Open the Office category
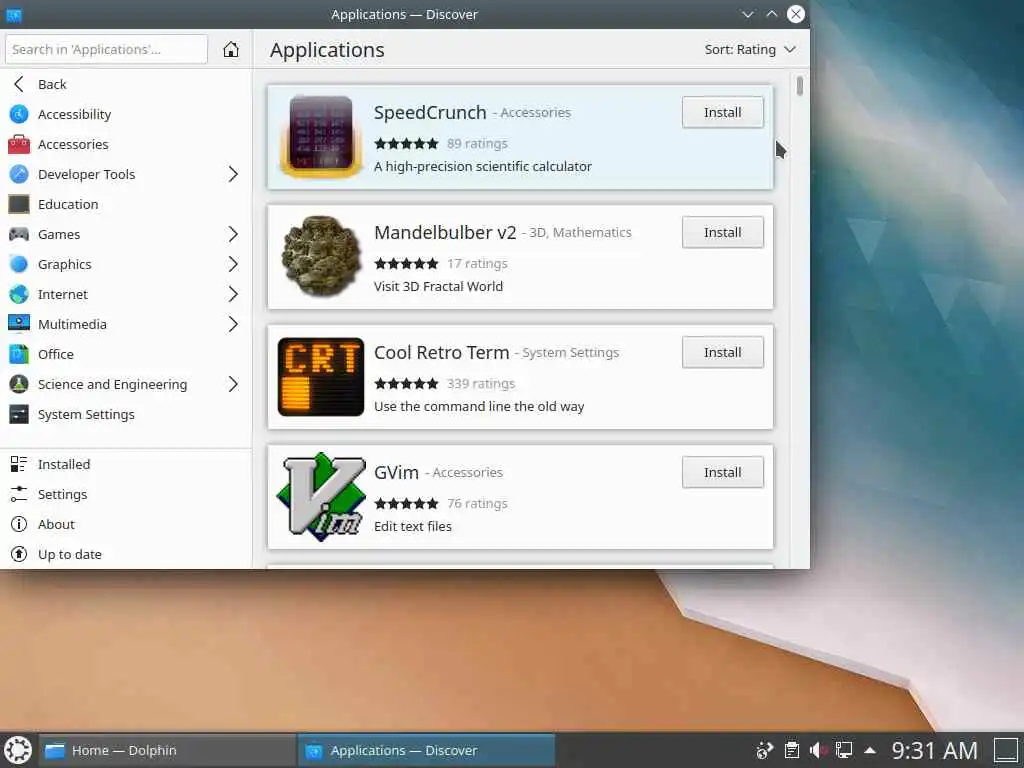 (125, 355)
